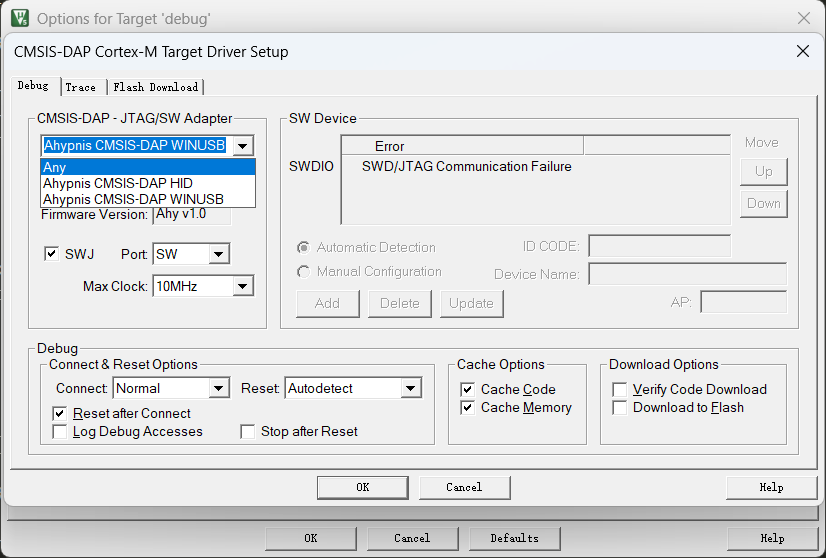
Task: Switch to the Trace tab
Action: click(81, 87)
